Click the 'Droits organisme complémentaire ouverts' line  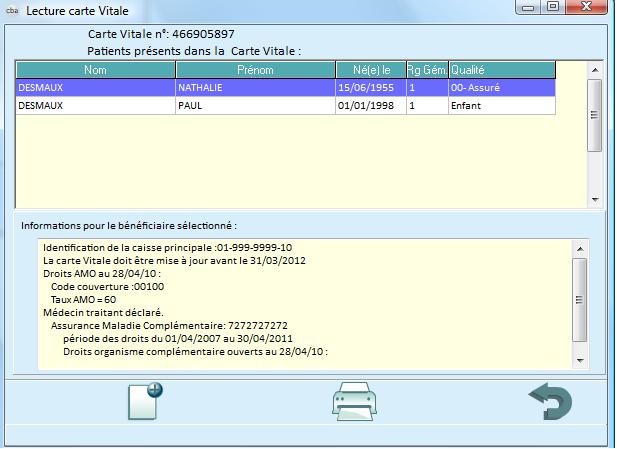(x=196, y=351)
